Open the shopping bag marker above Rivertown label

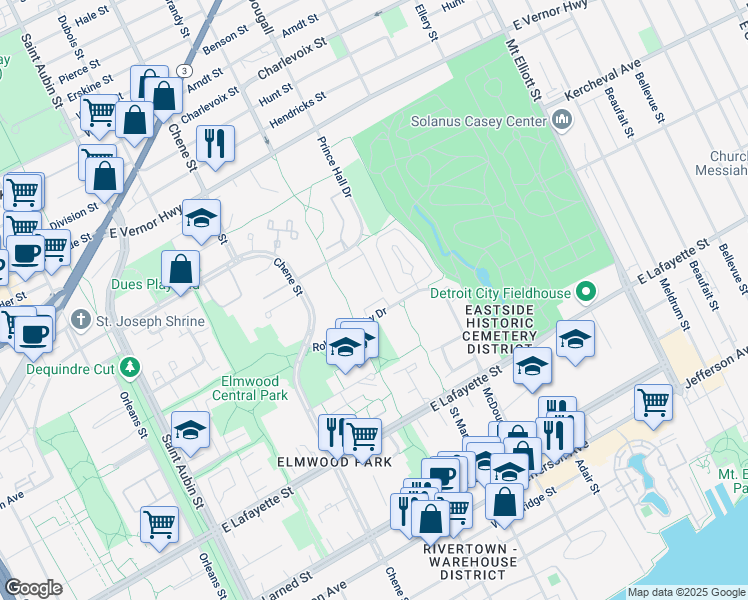pos(430,520)
